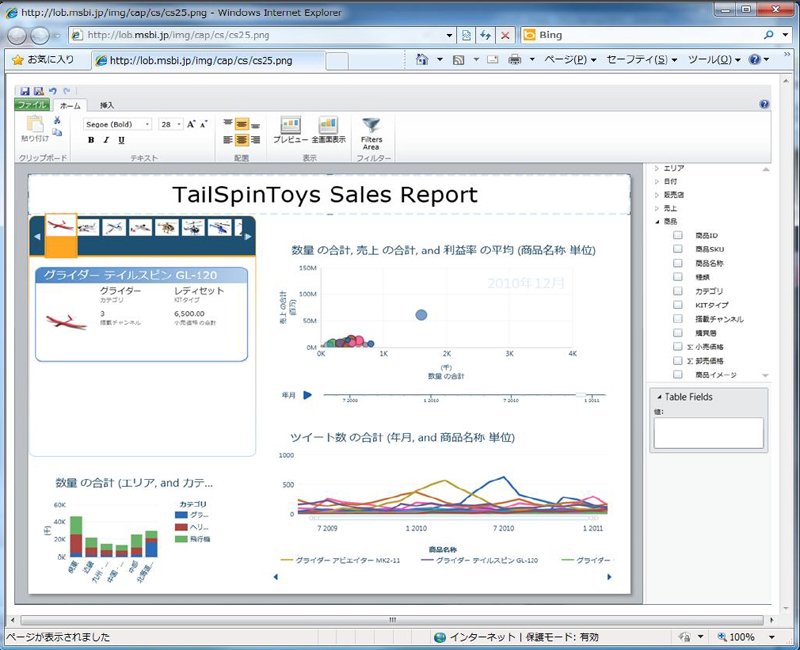Align text right in 配置 group
The width and height of the screenshot is (800, 650).
point(256,139)
